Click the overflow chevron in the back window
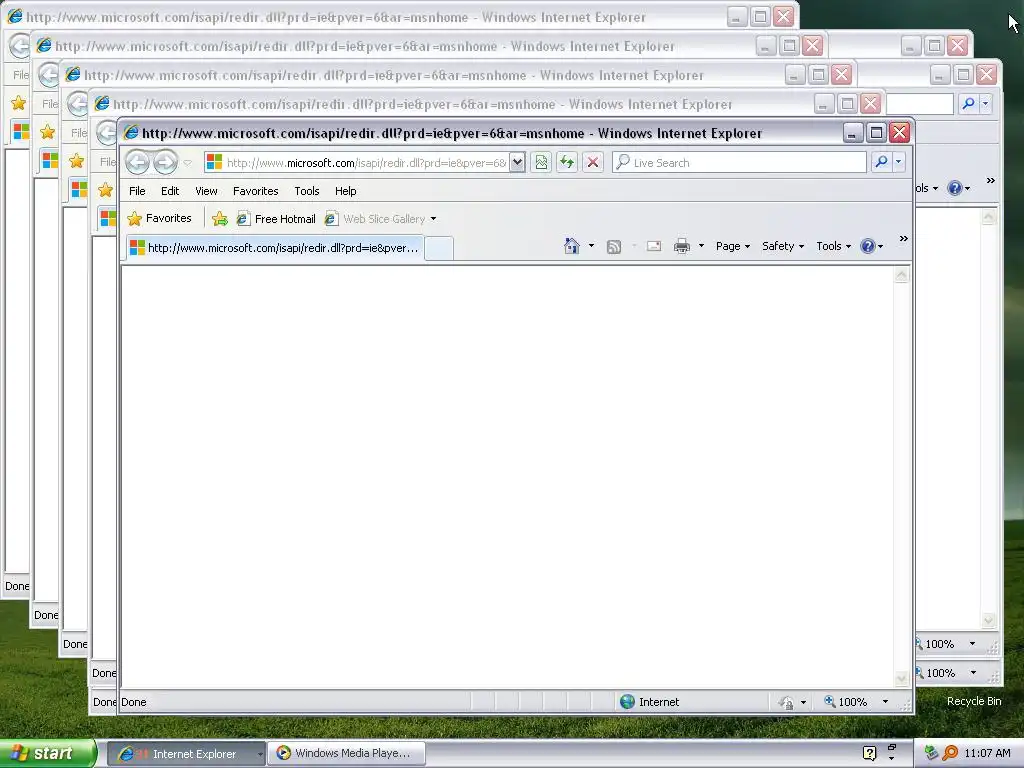Screen dimensions: 1024x768 click(991, 180)
